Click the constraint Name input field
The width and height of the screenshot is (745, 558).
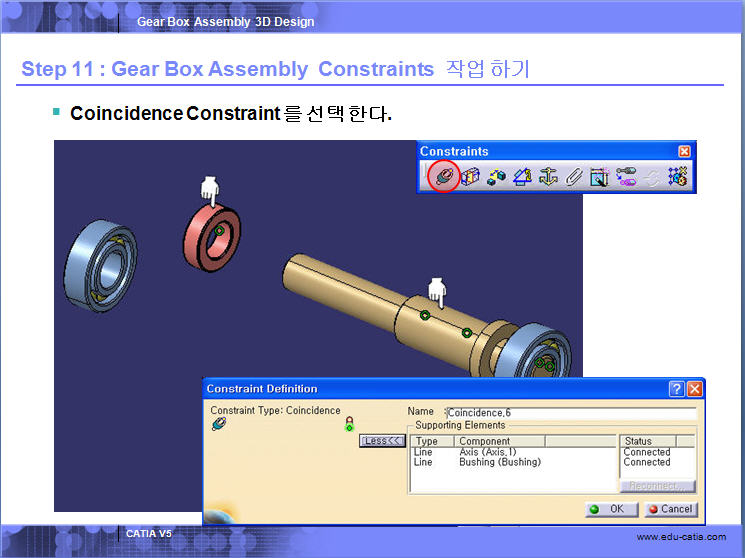point(570,412)
